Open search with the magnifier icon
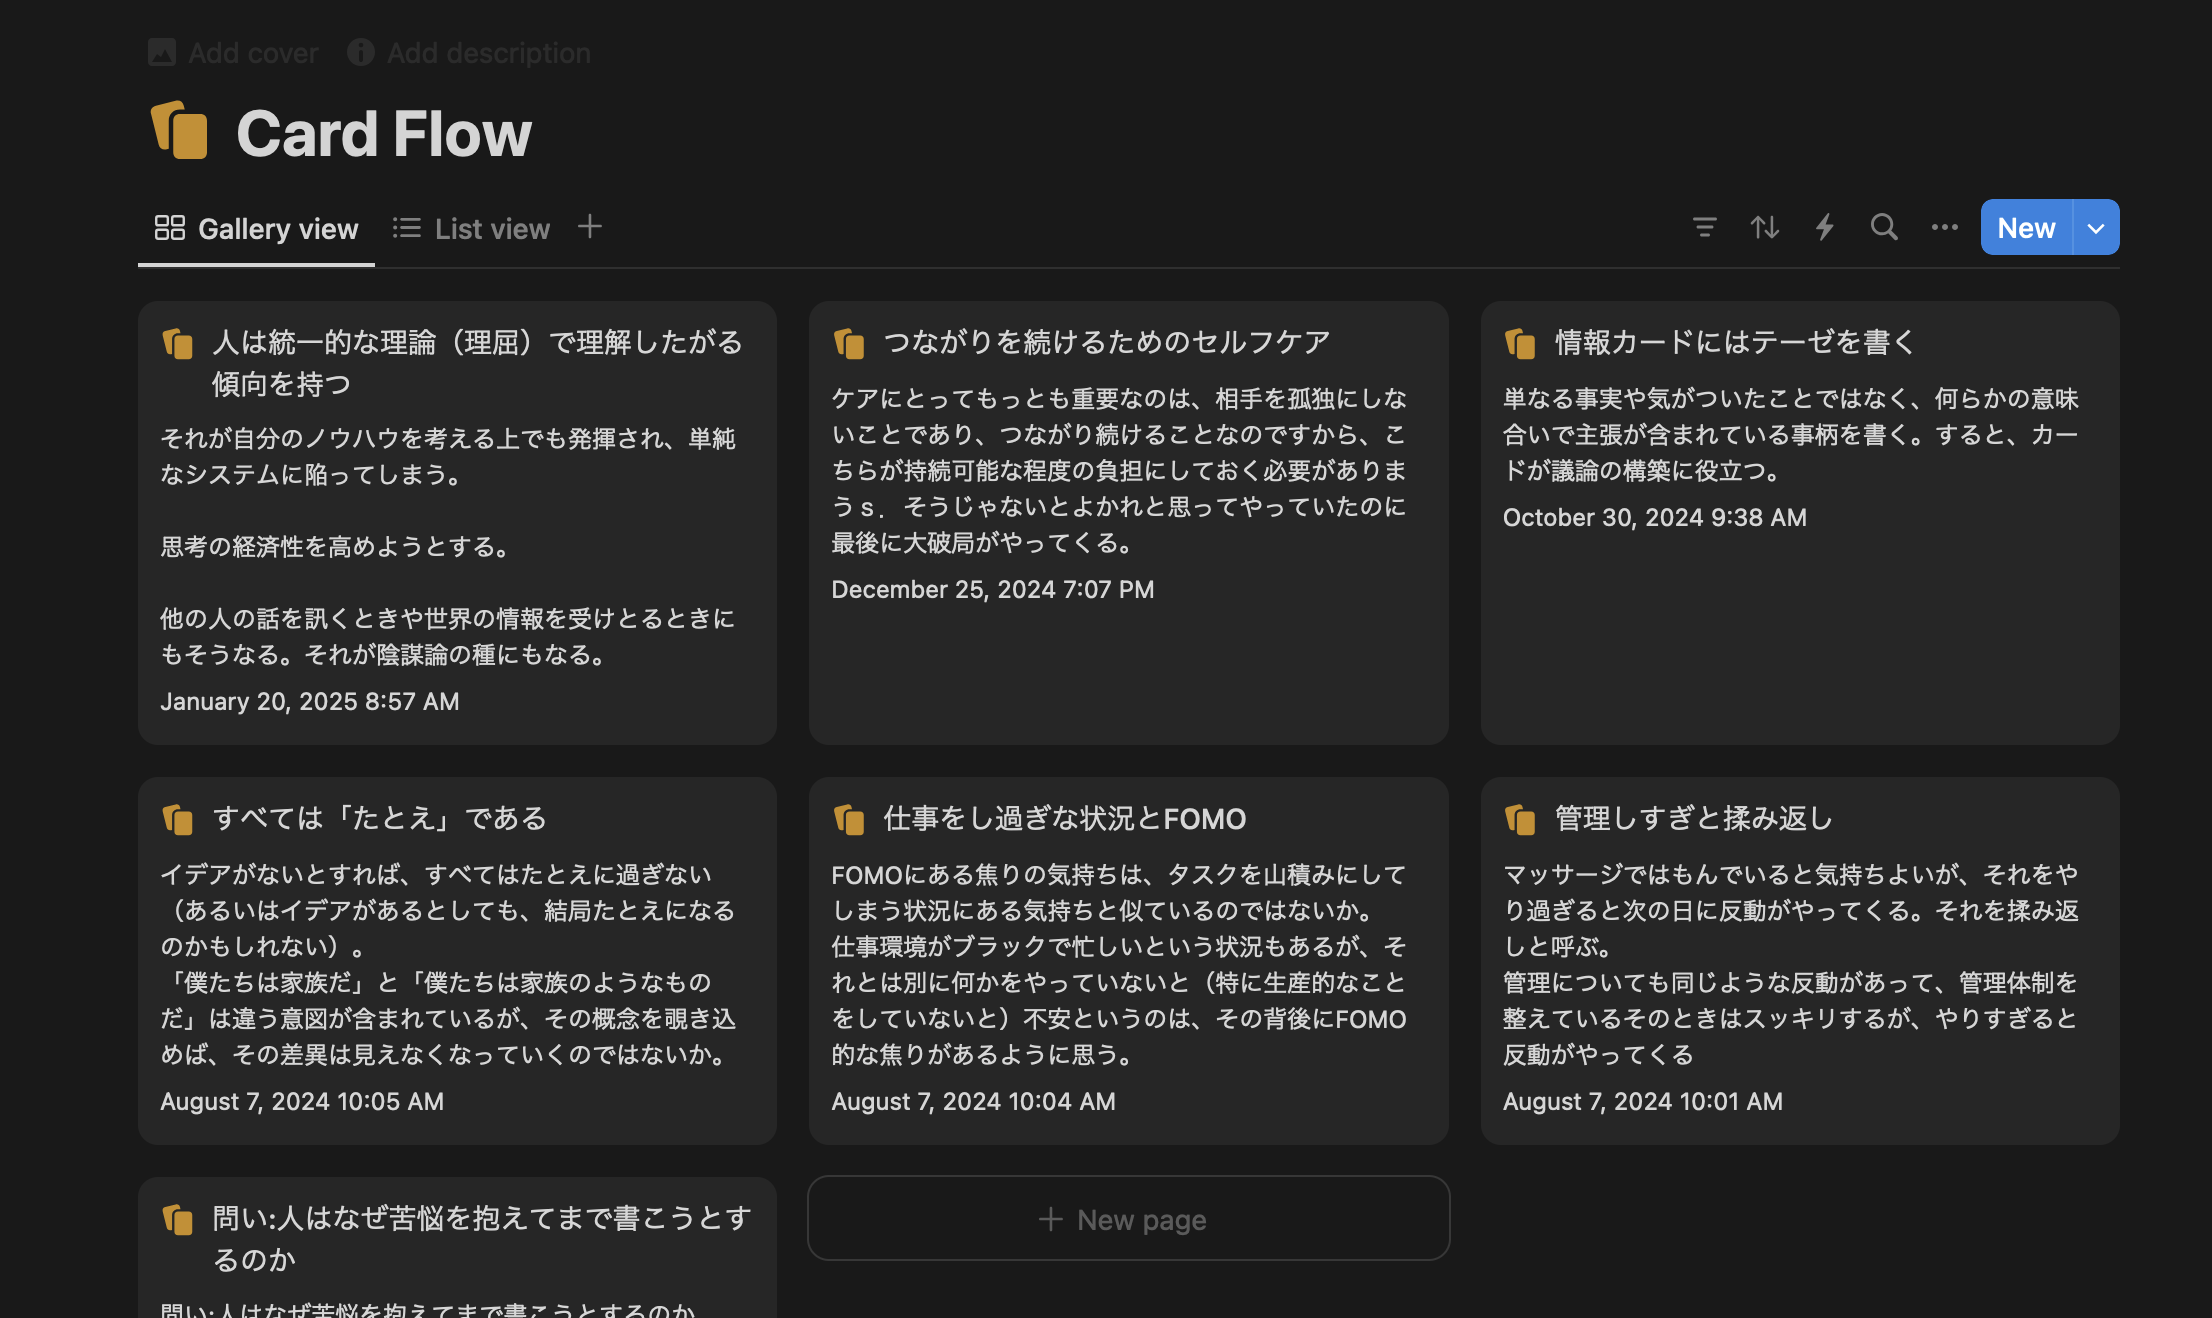Screen dimensions: 2212x1318 (x=1884, y=227)
